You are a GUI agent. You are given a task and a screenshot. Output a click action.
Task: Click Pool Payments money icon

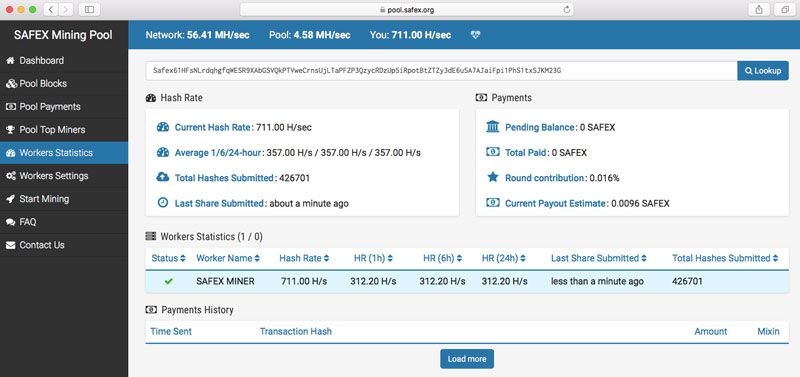[x=10, y=107]
